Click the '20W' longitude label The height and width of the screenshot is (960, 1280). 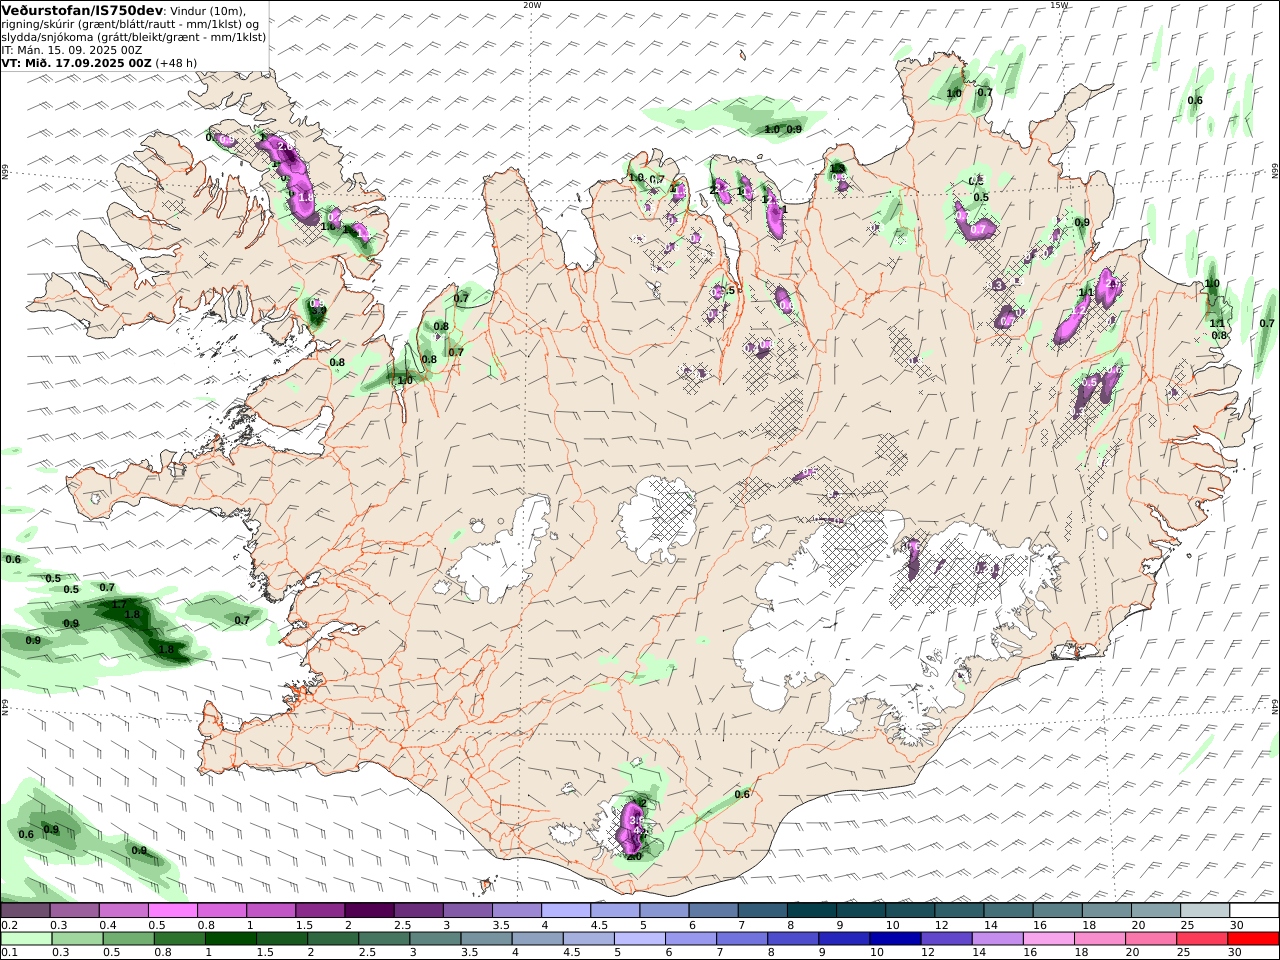pos(532,5)
